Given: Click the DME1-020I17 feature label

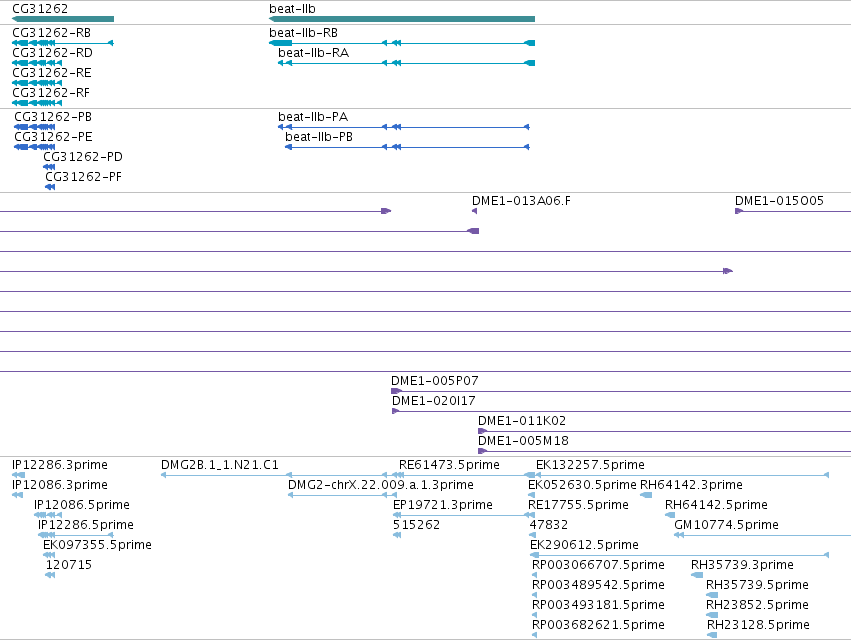Looking at the screenshot, I should tap(434, 401).
